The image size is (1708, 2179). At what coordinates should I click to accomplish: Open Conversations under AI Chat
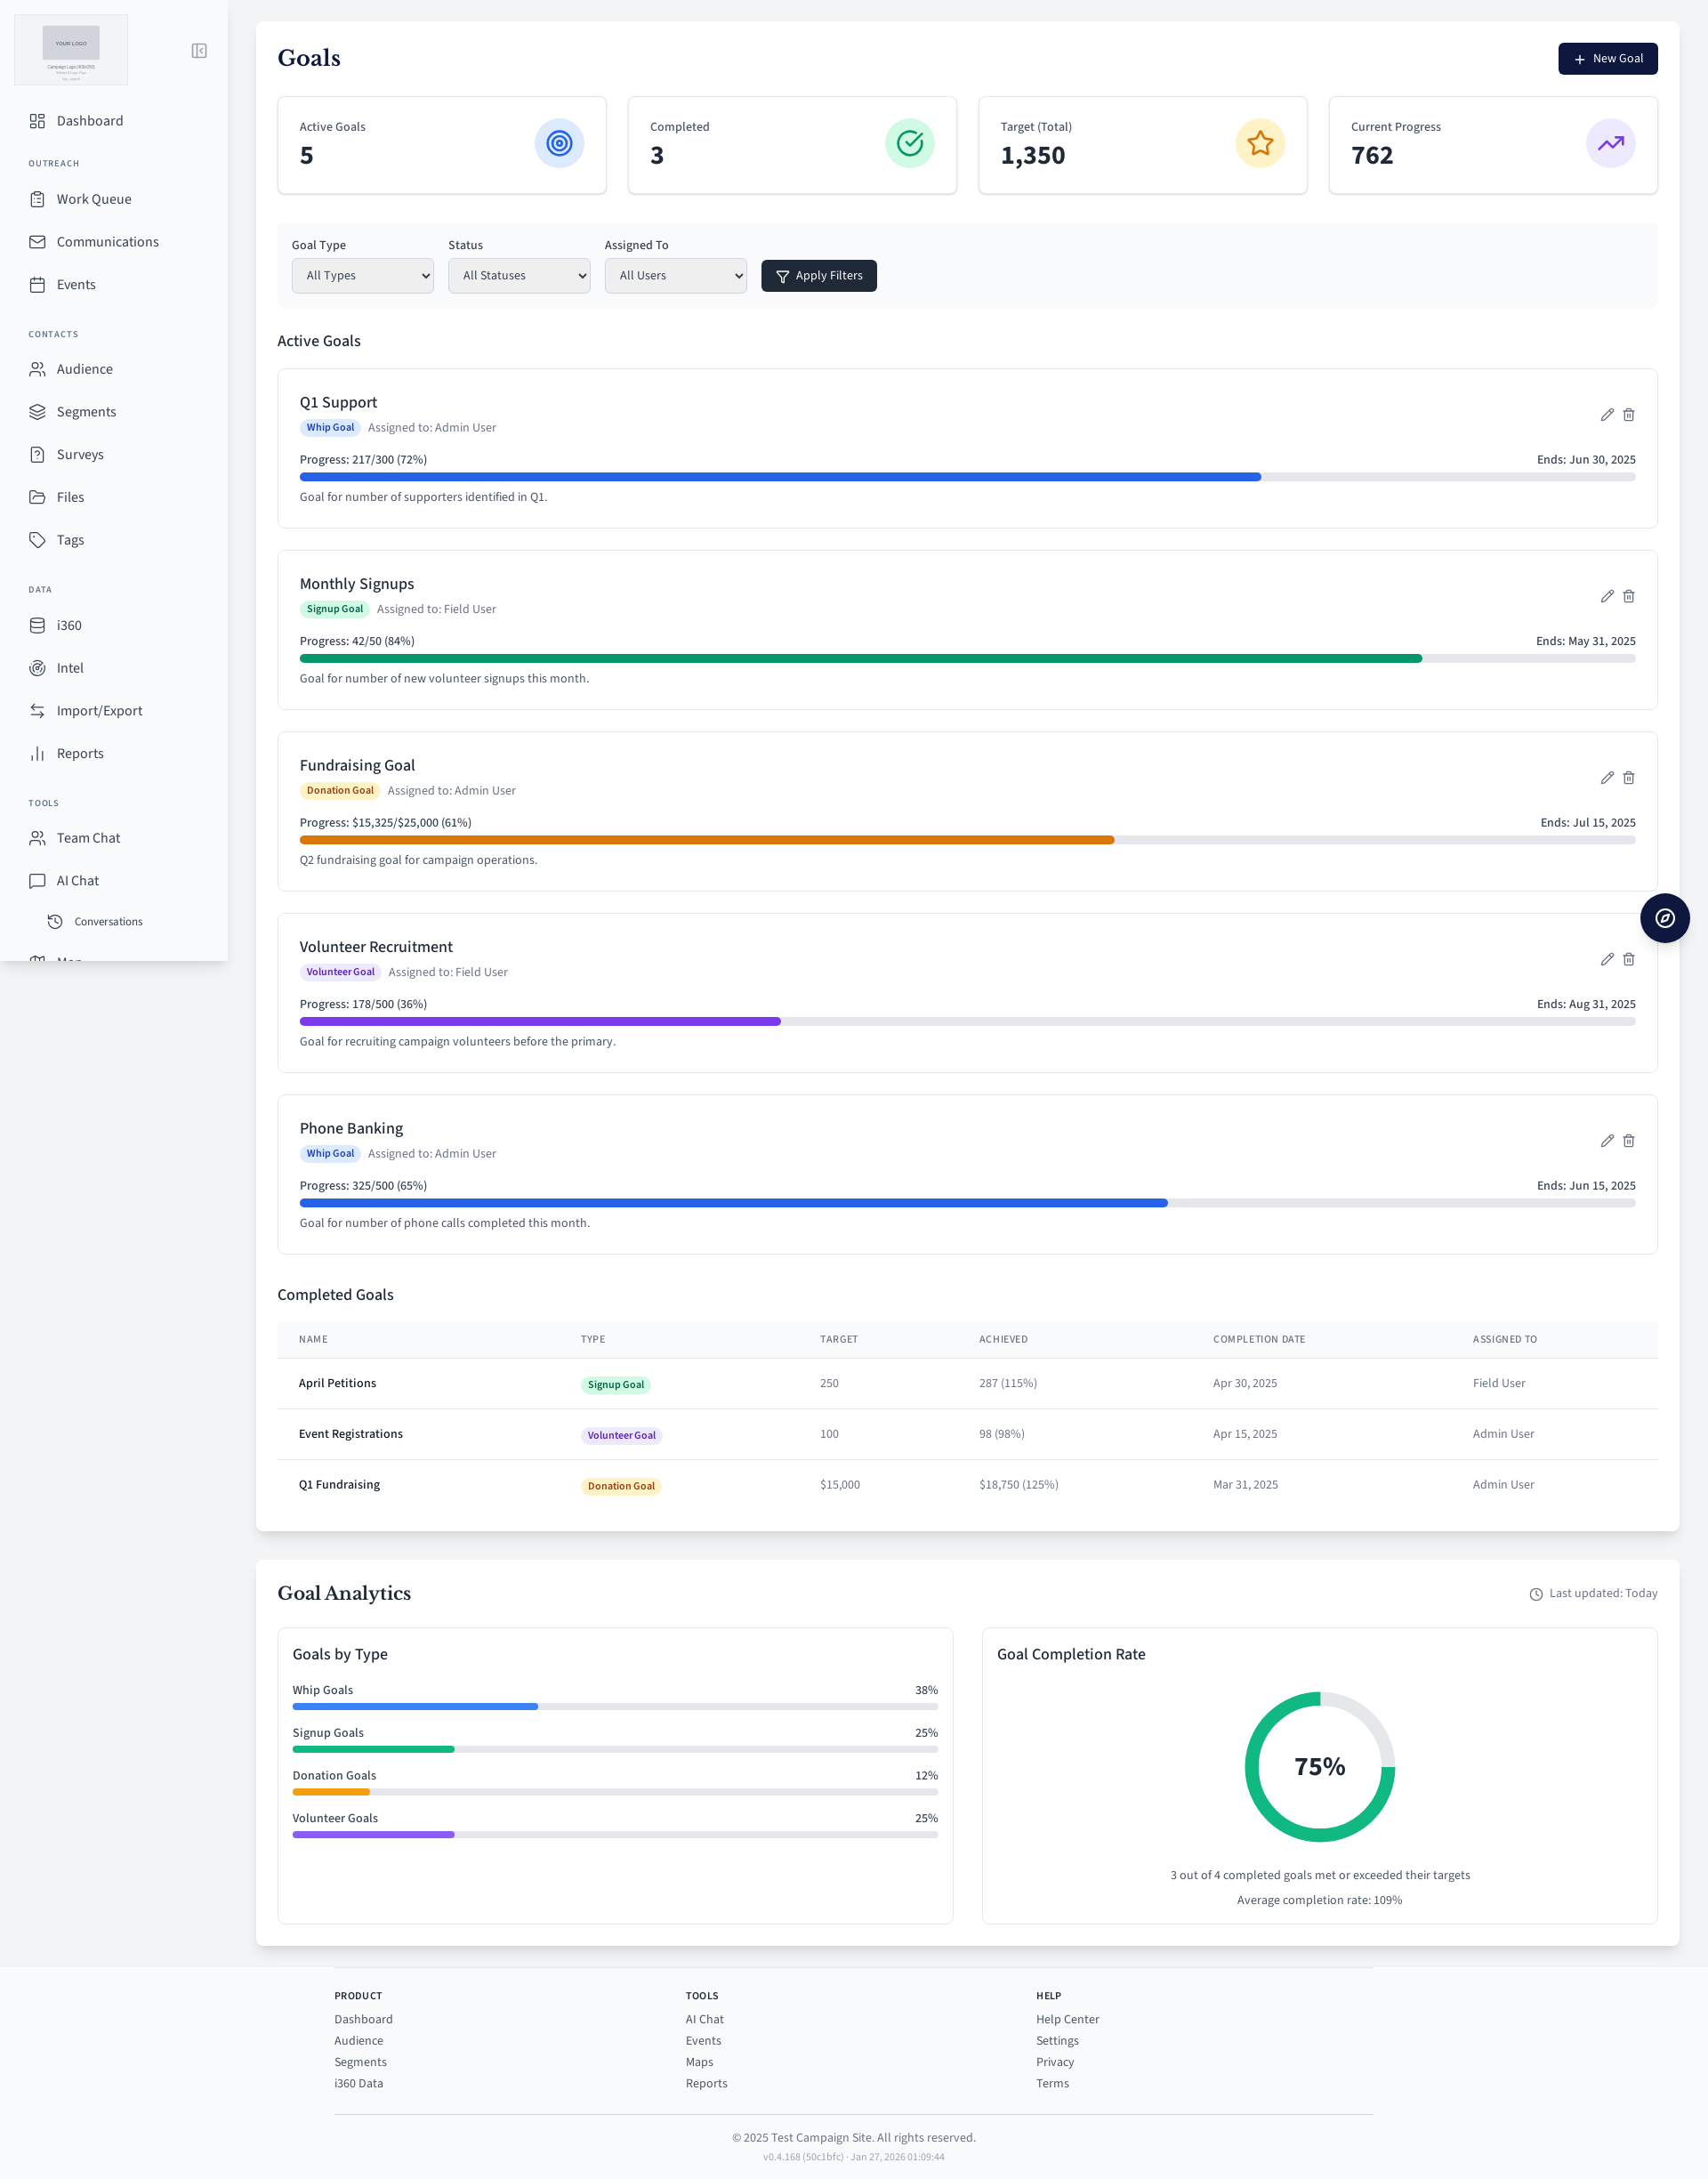(x=108, y=922)
